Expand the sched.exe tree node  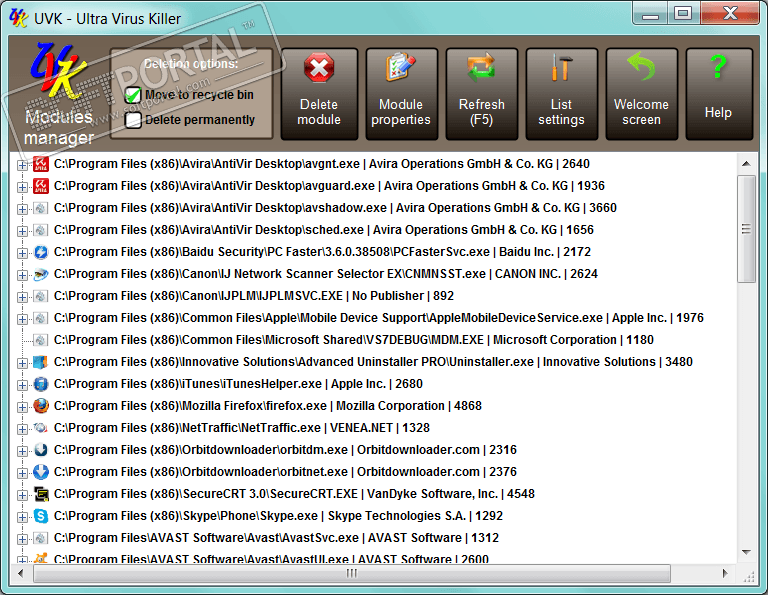click(x=22, y=231)
